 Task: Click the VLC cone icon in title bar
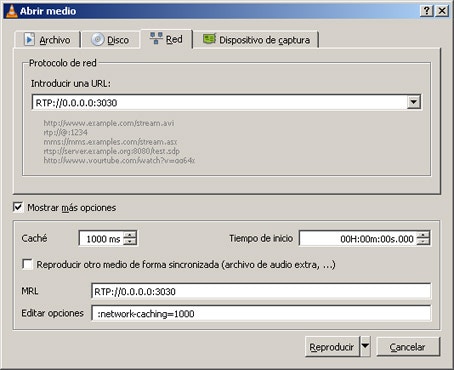[11, 11]
